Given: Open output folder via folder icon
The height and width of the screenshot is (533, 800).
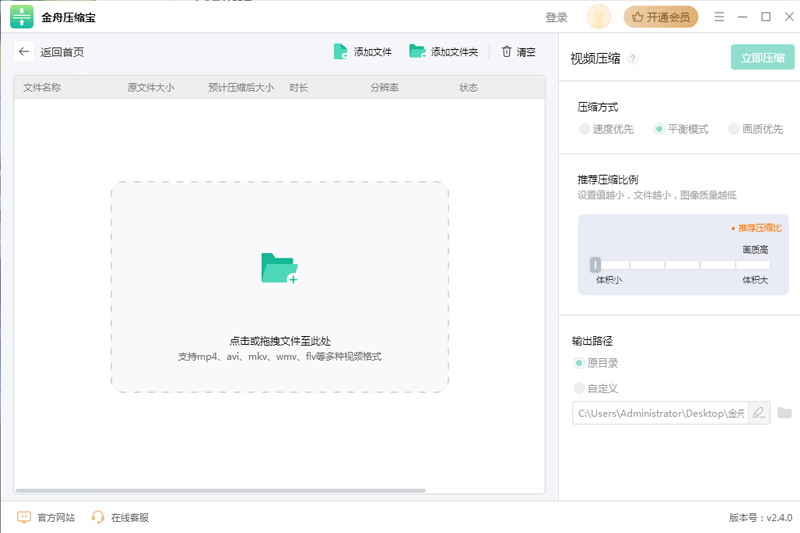Looking at the screenshot, I should tap(785, 413).
